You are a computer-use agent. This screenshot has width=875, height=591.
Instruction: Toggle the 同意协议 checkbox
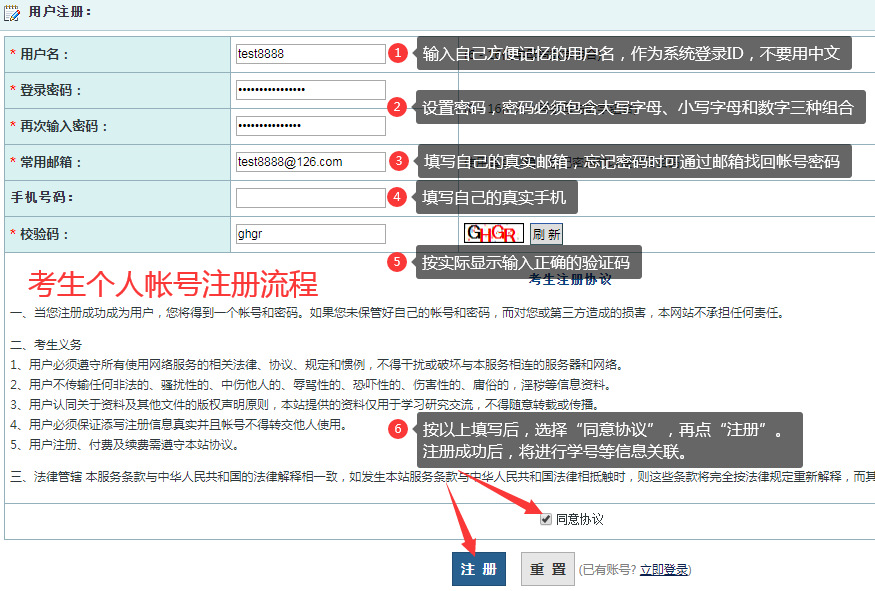(x=545, y=519)
